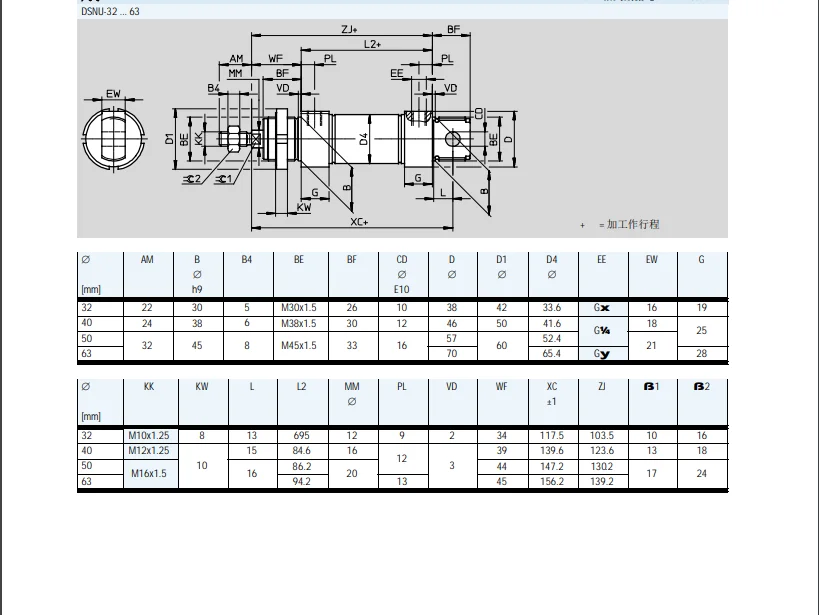Click the ZJ+ dimension label in drawing

[349, 29]
